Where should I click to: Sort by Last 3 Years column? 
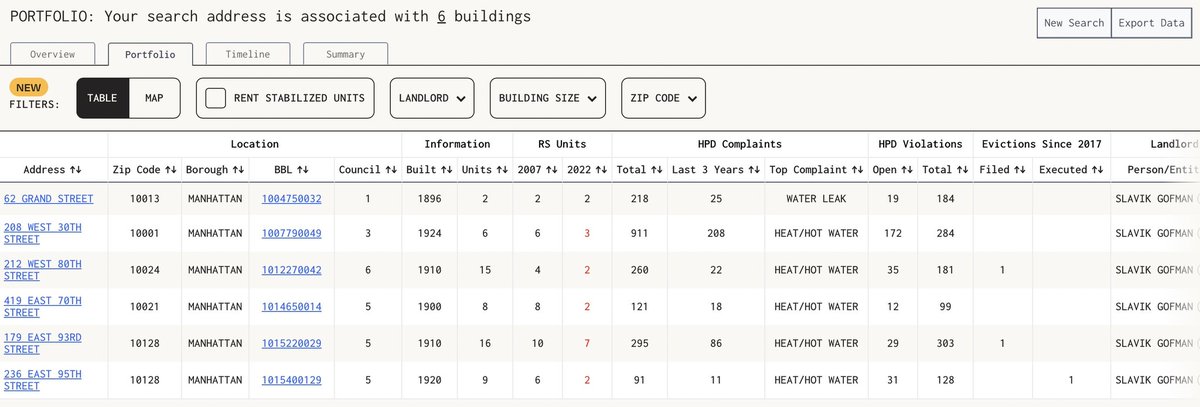(x=715, y=170)
